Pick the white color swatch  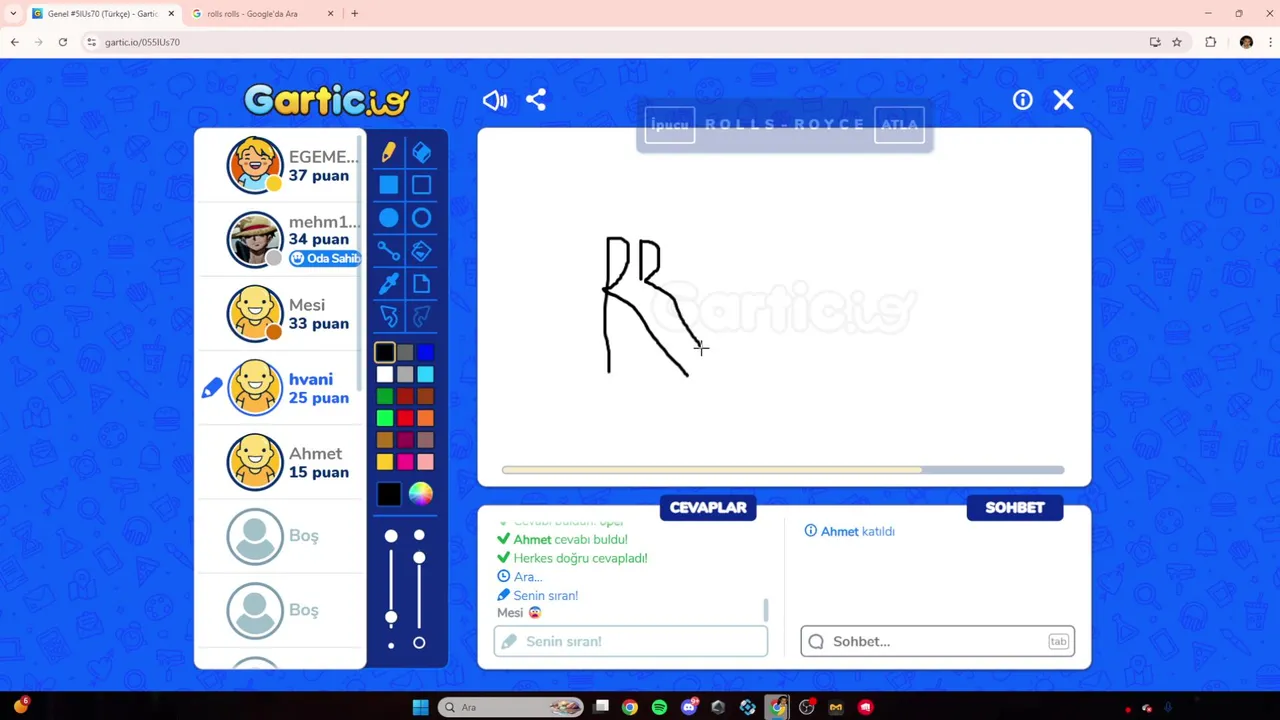(x=385, y=374)
